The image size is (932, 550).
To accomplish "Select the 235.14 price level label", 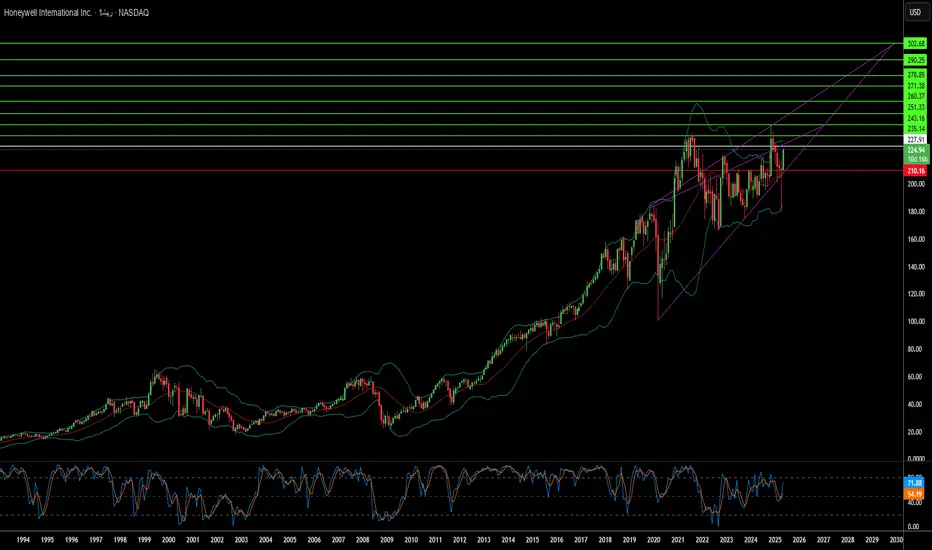I will pos(915,129).
